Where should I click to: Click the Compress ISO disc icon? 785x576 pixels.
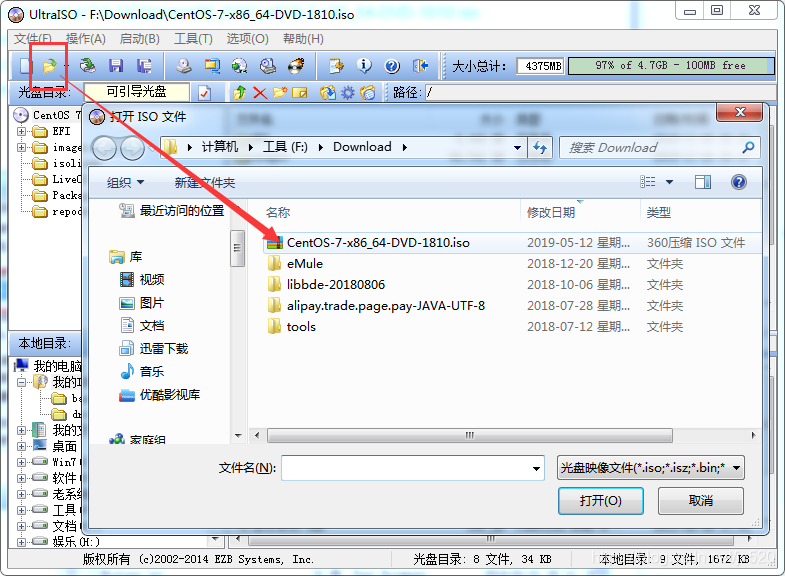(239, 66)
